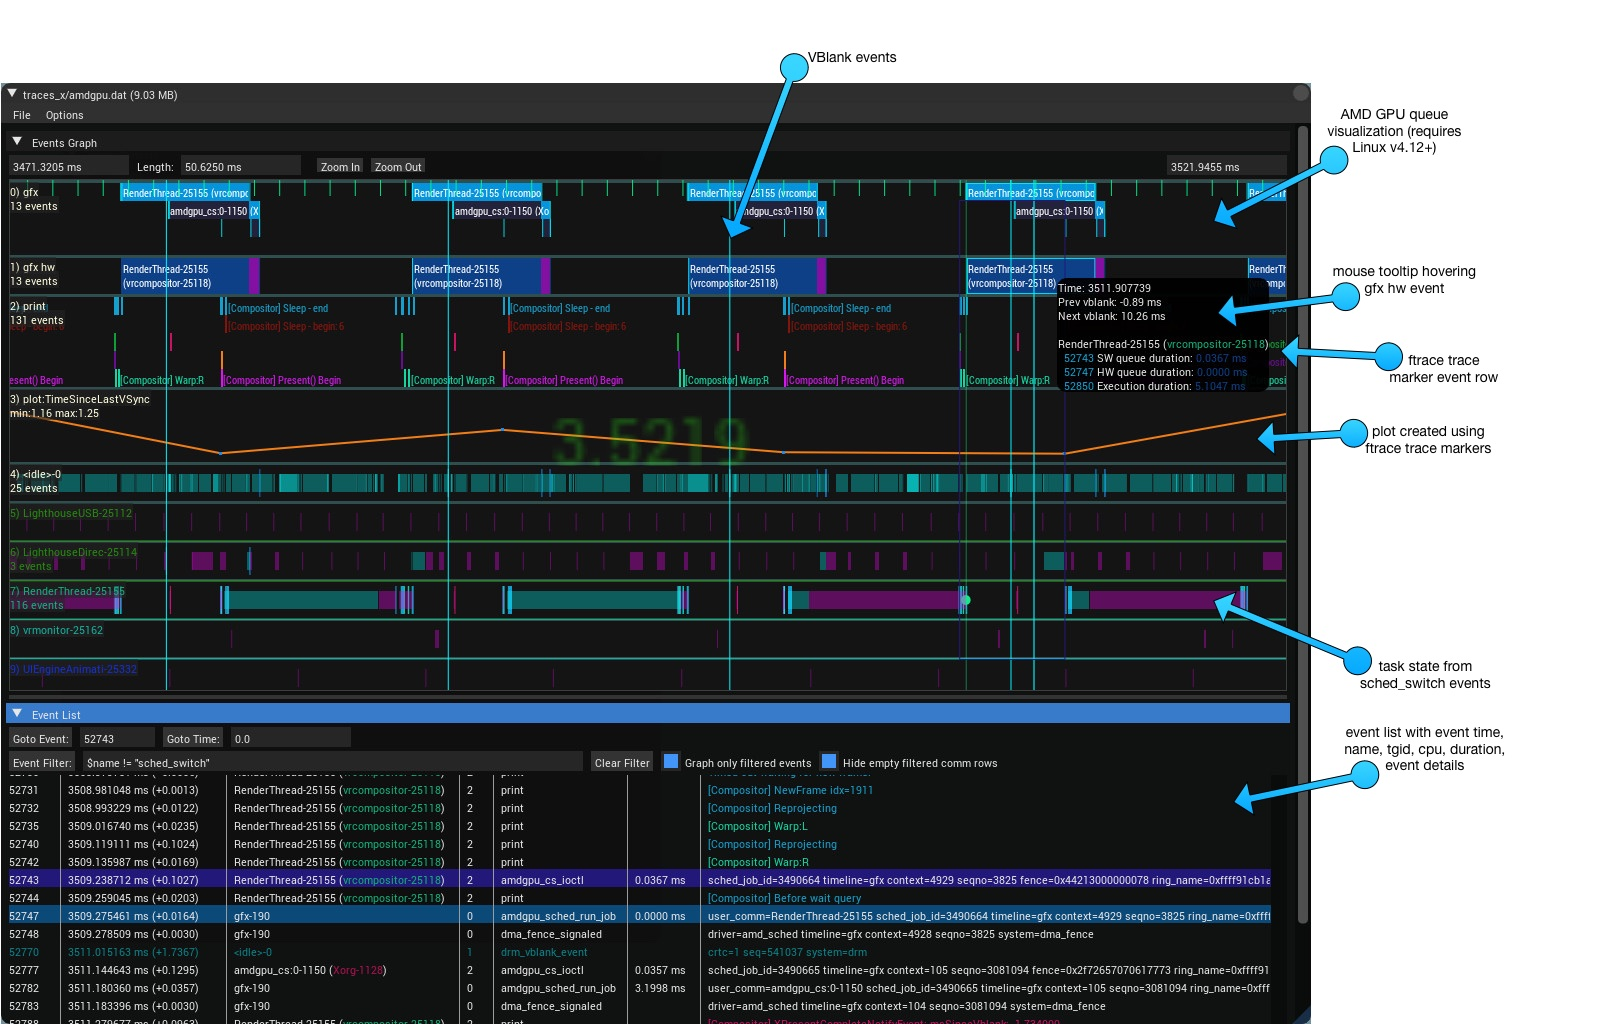Click the green marker dot on RenderThread-25155 row
Viewport: 1600px width, 1024px height.
click(x=966, y=600)
